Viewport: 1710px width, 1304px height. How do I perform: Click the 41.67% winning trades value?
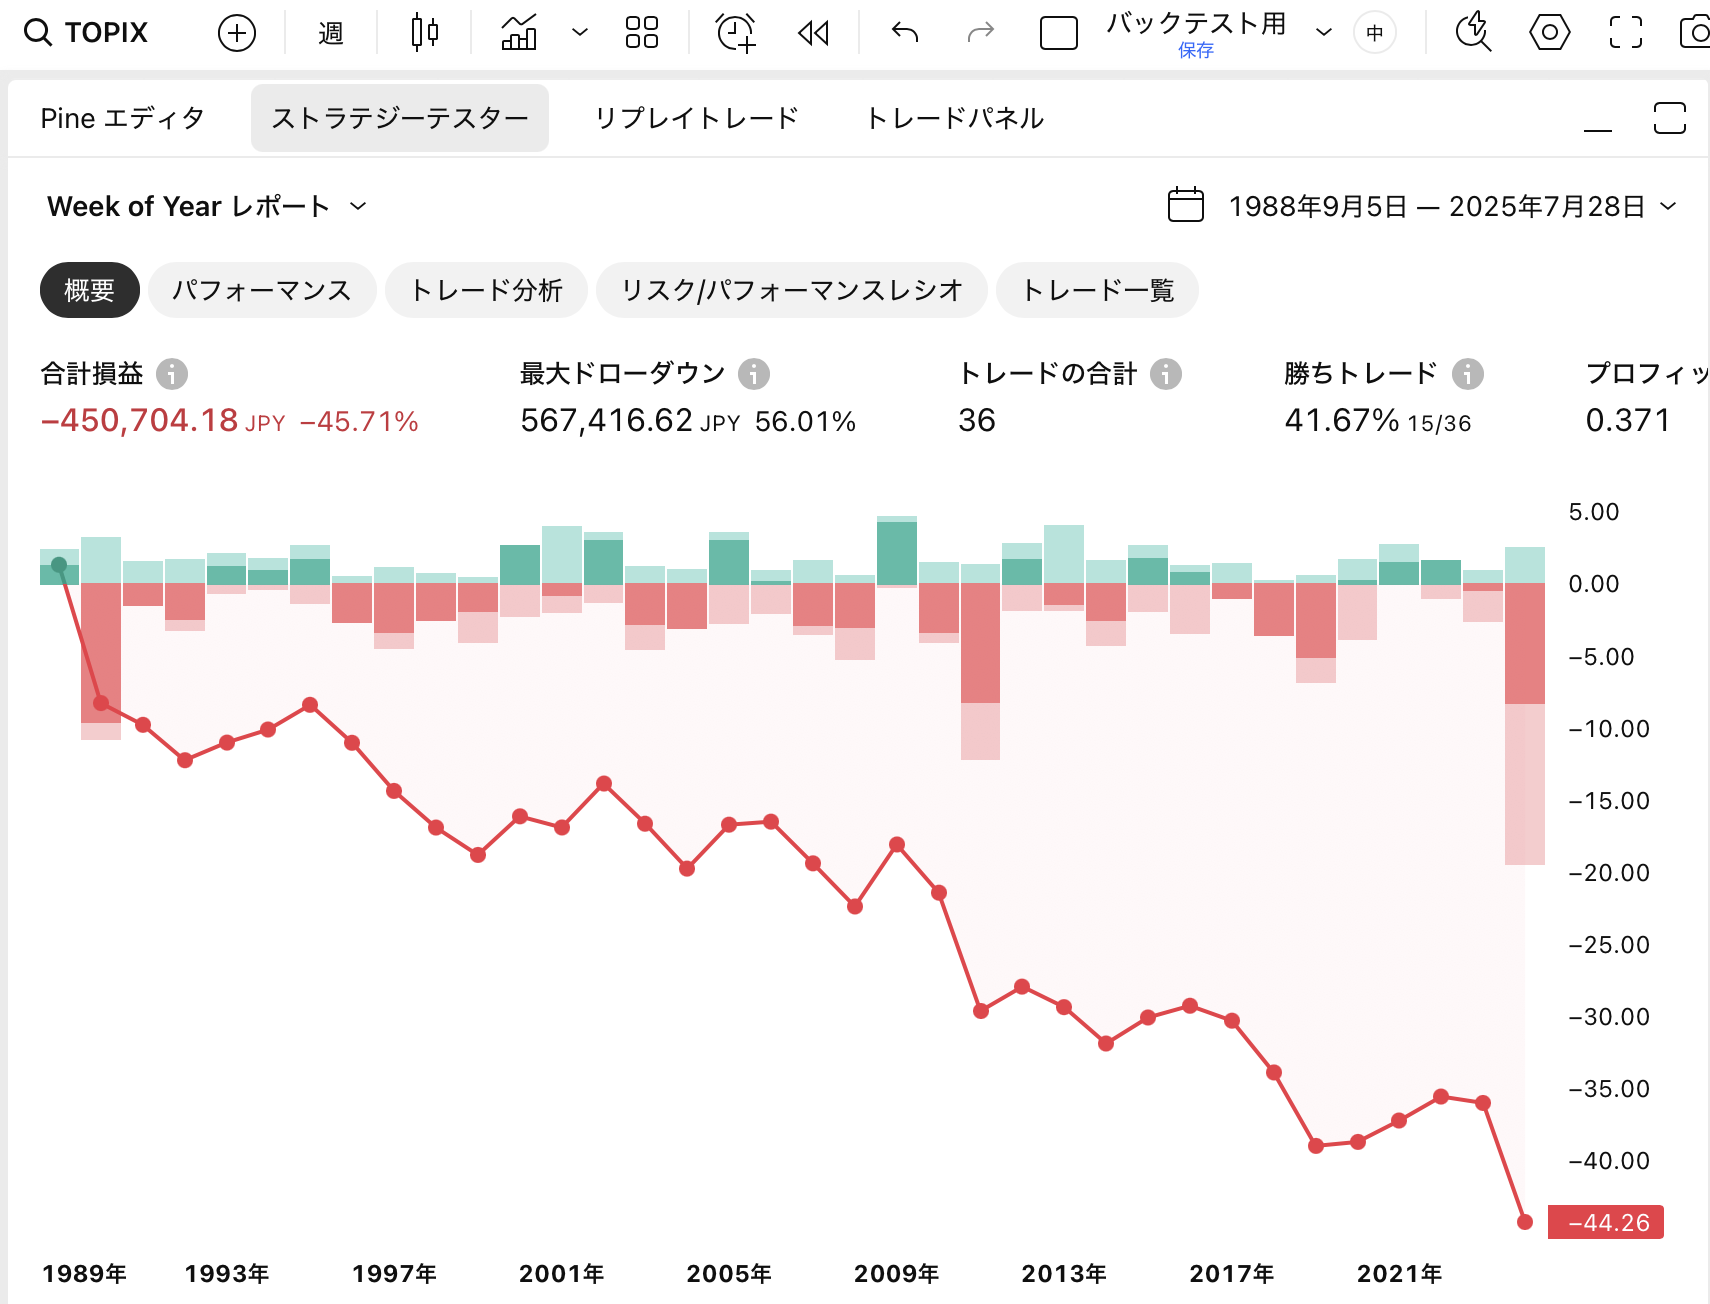[1341, 421]
